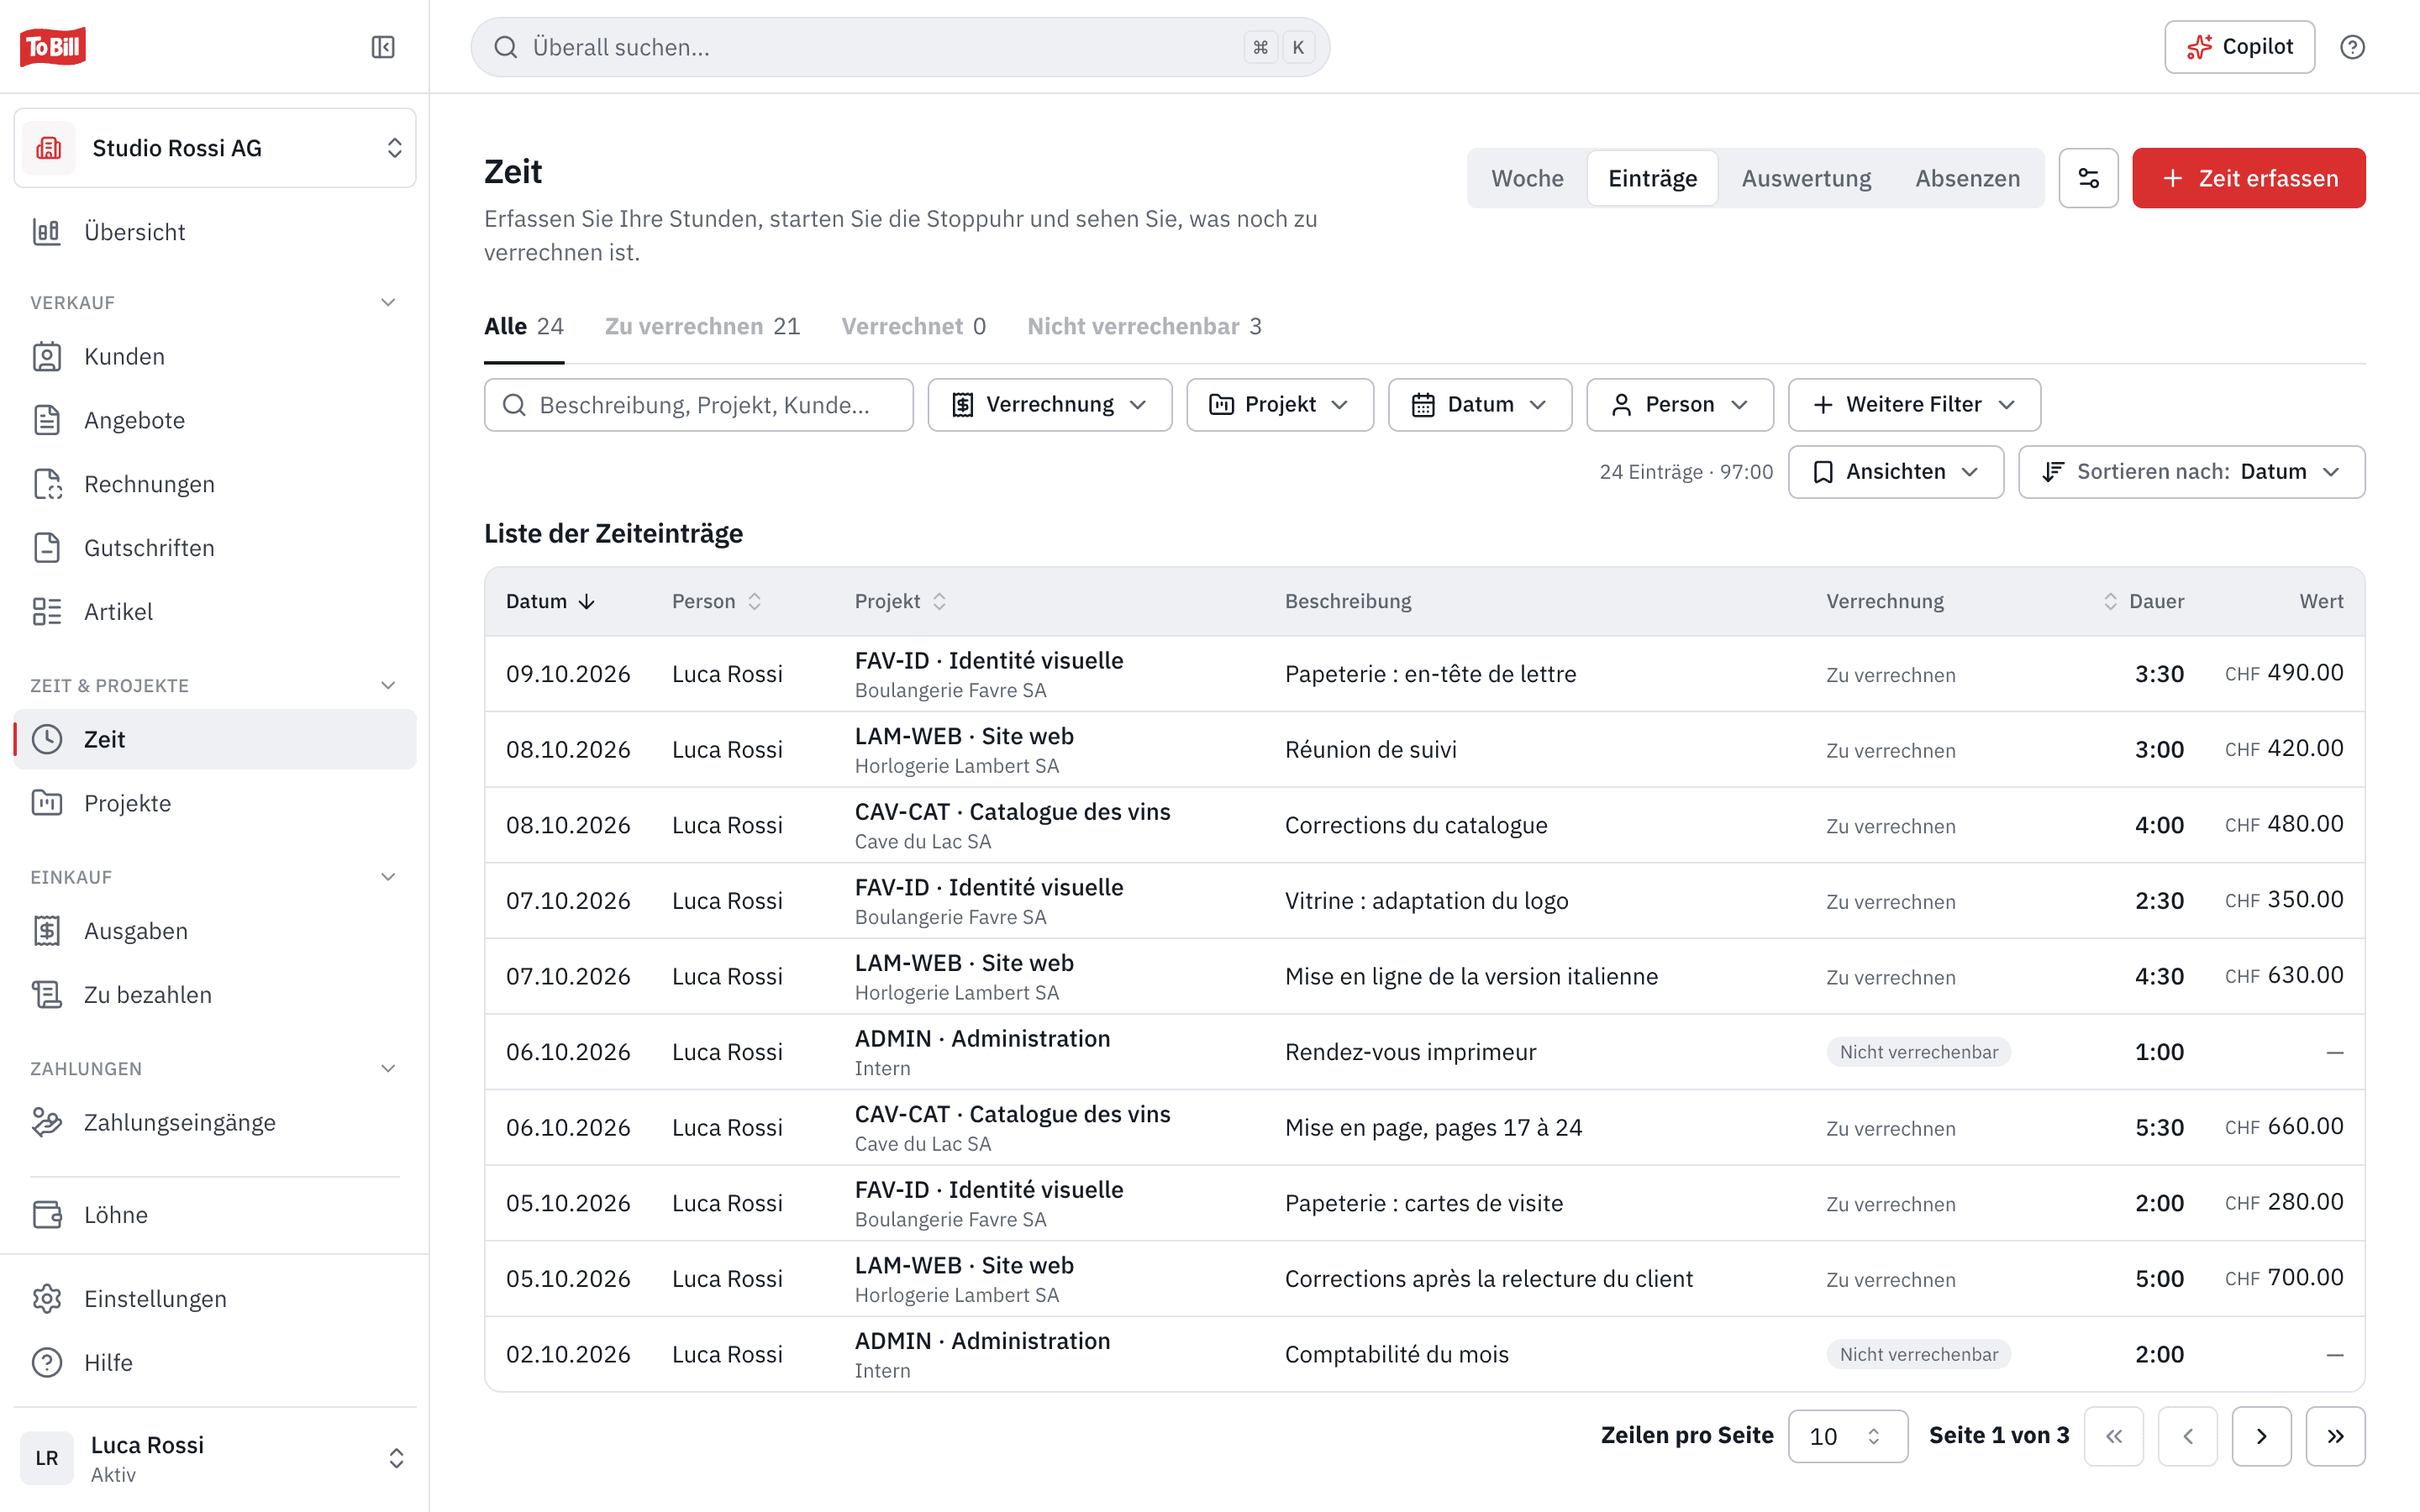Sort the table by the Person column
This screenshot has height=1512, width=2420.
pos(716,601)
